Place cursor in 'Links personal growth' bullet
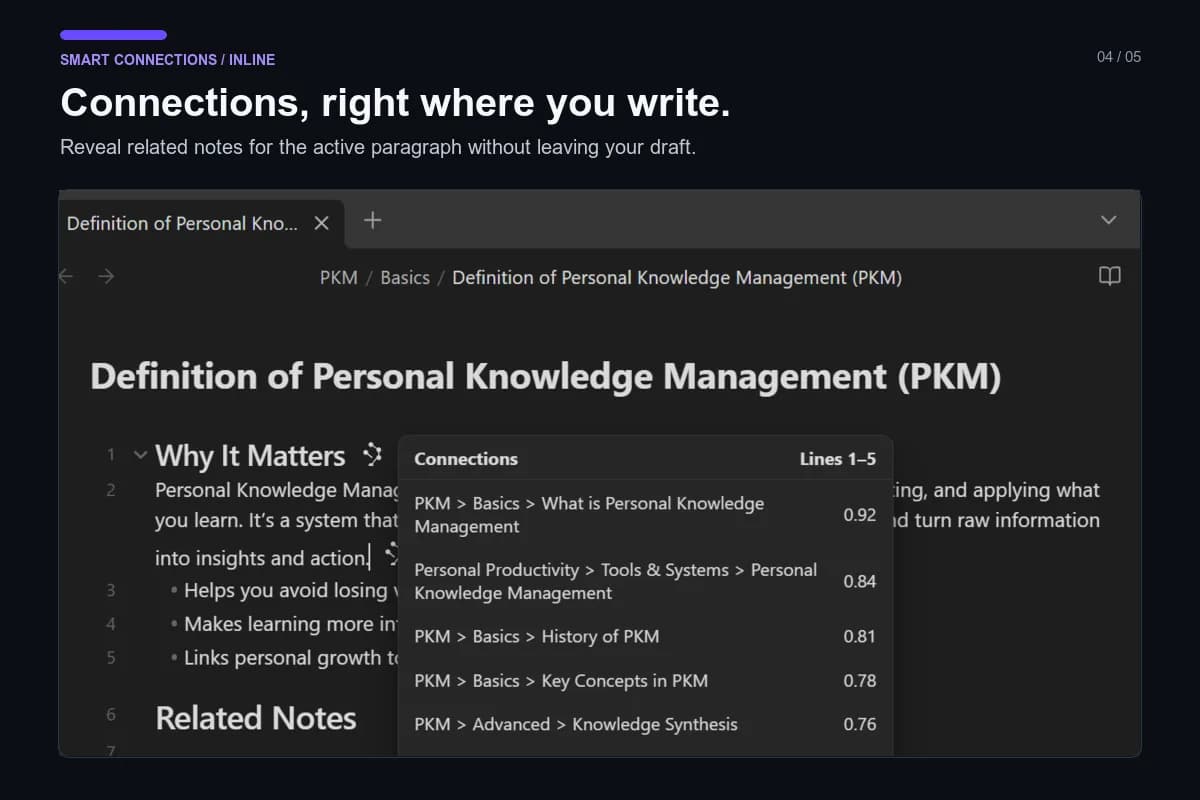 pos(290,658)
